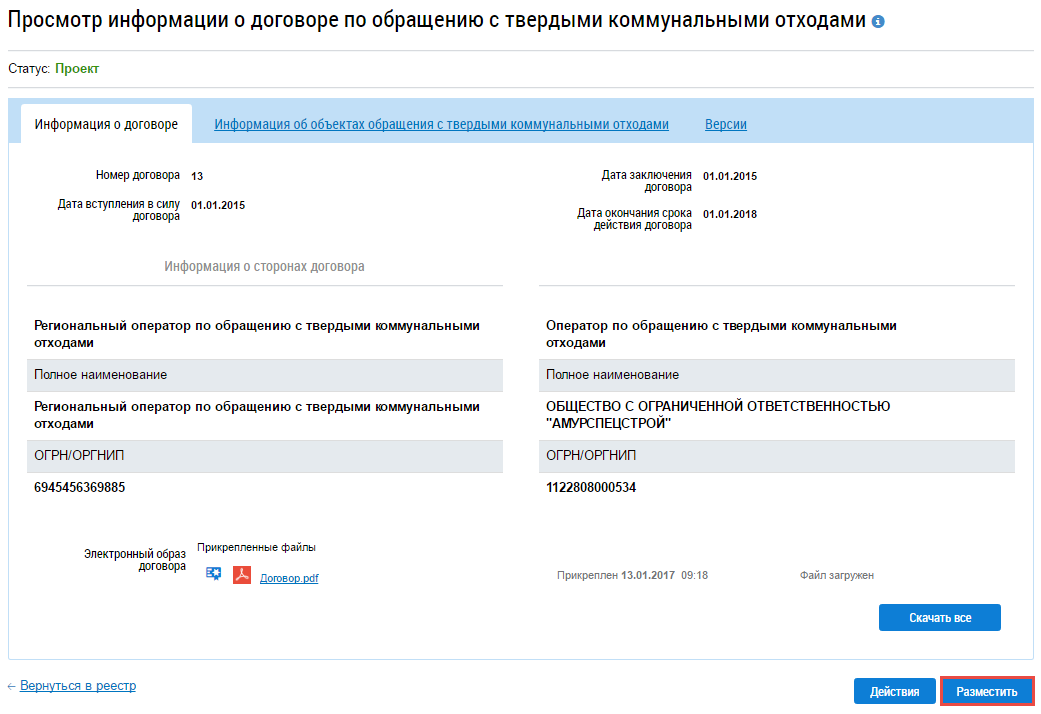1041x714 pixels.
Task: Click the Файл загружен status text
Action: [x=836, y=576]
